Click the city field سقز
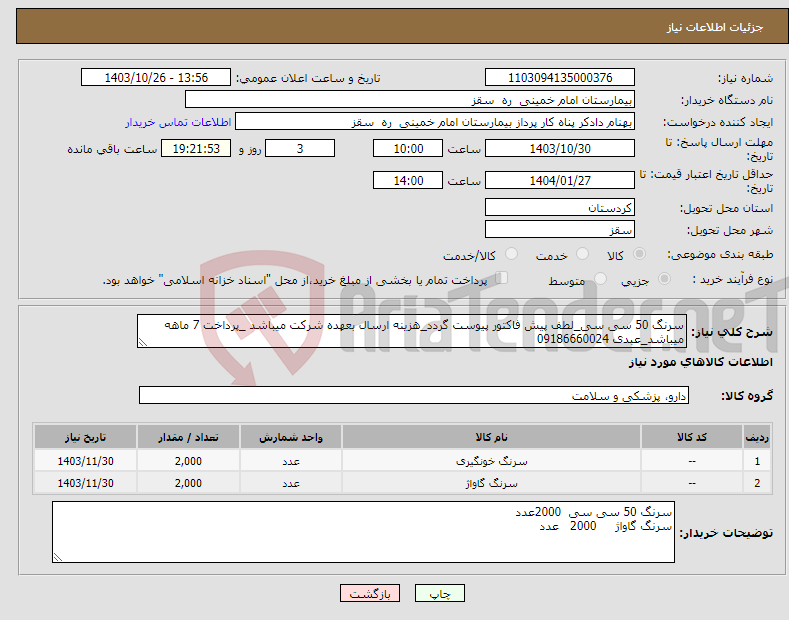Viewport: 789px width, 620px height. point(560,229)
